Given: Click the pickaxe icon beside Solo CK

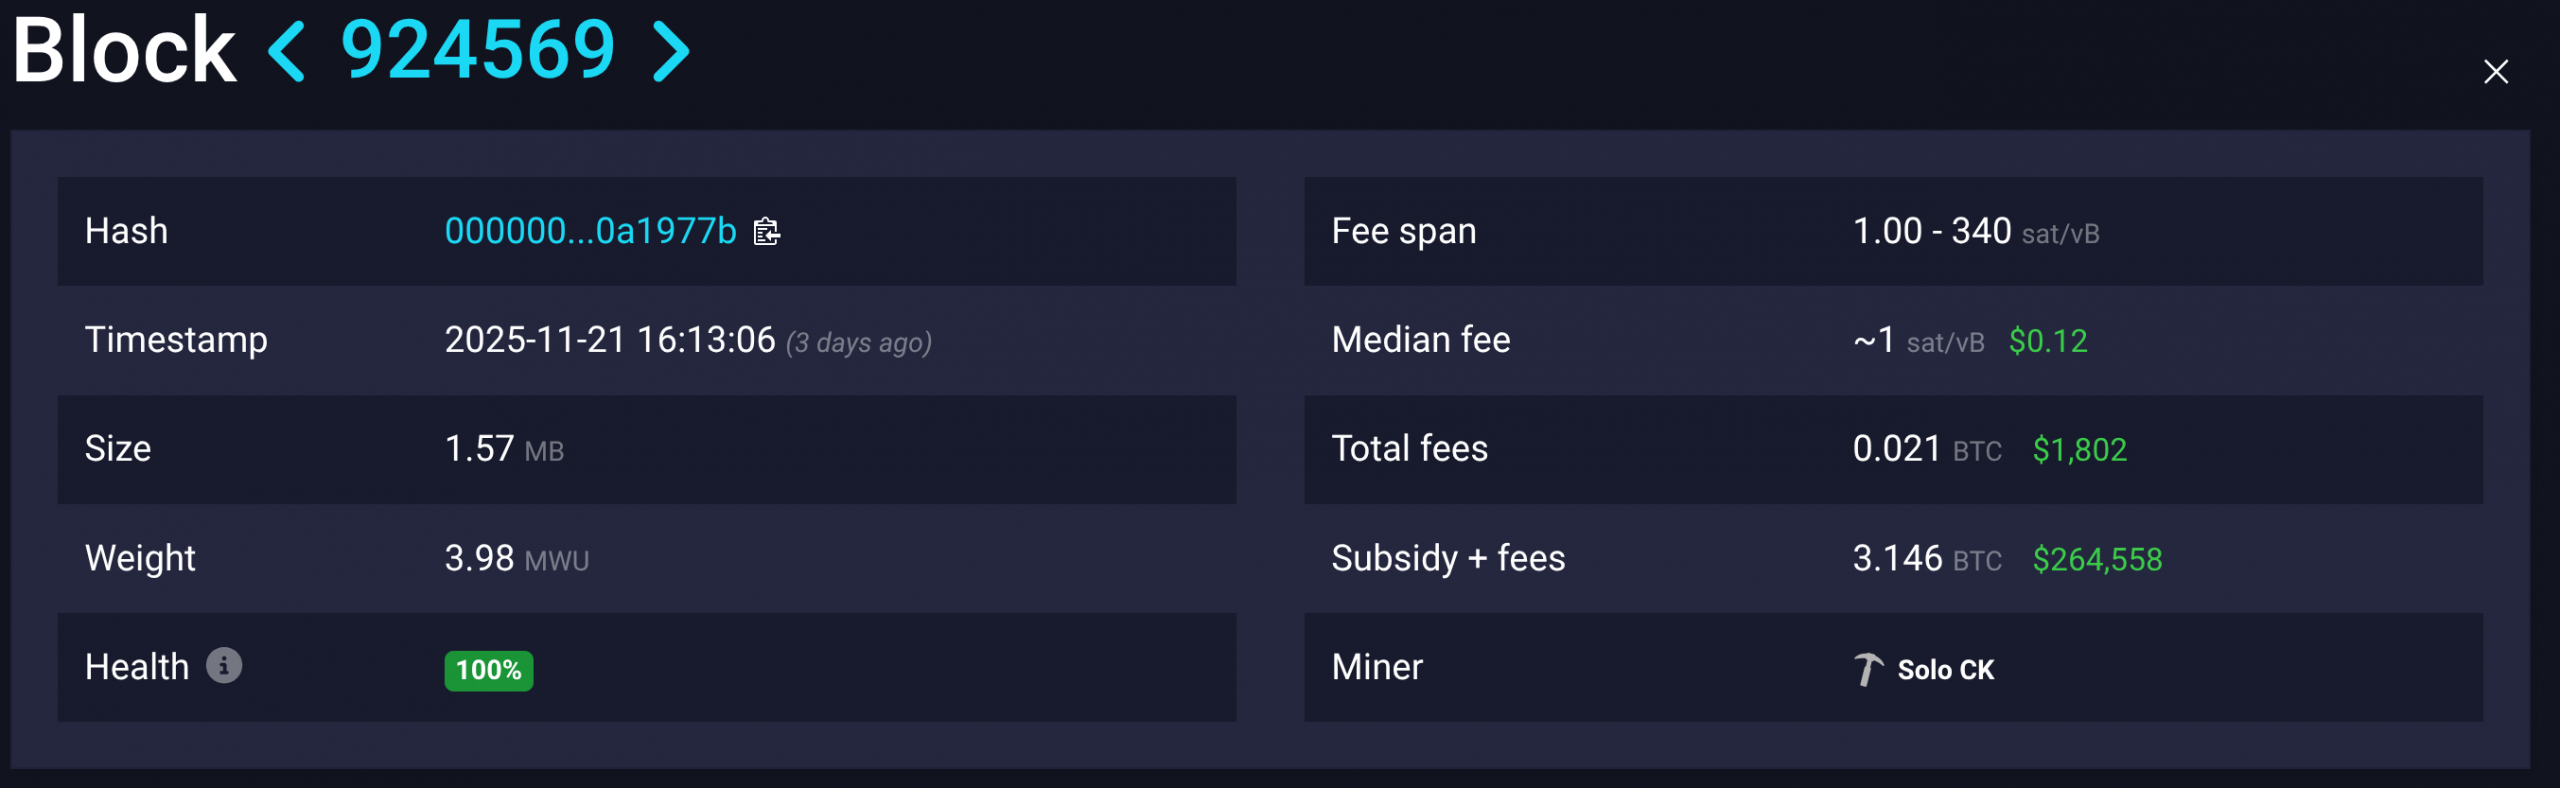Looking at the screenshot, I should click(x=1867, y=669).
